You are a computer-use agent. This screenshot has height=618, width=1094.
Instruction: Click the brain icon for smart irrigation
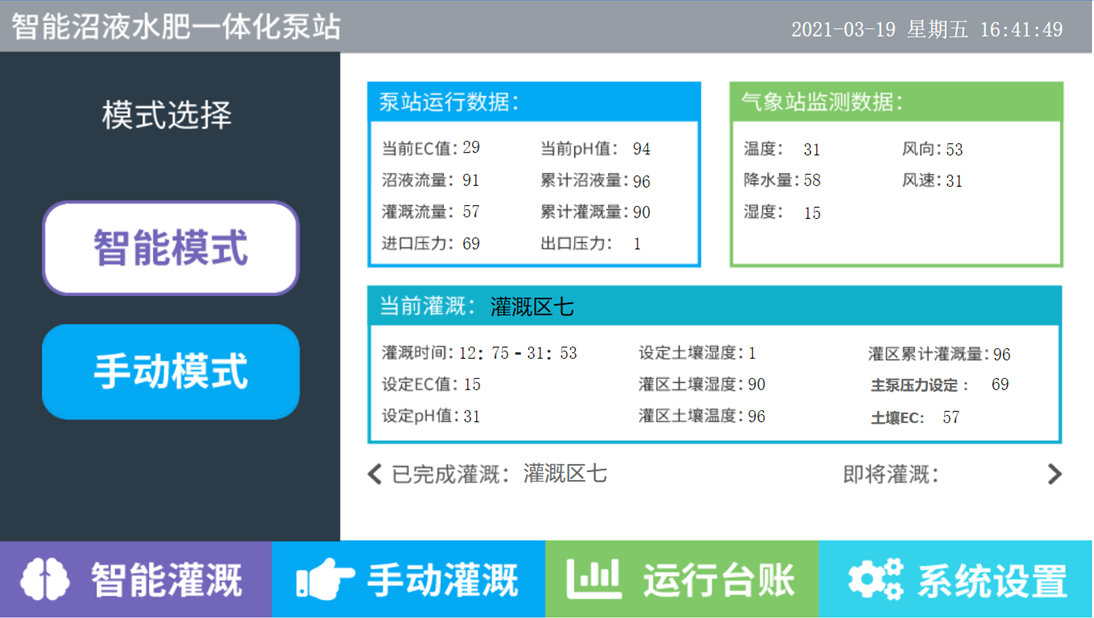44,579
